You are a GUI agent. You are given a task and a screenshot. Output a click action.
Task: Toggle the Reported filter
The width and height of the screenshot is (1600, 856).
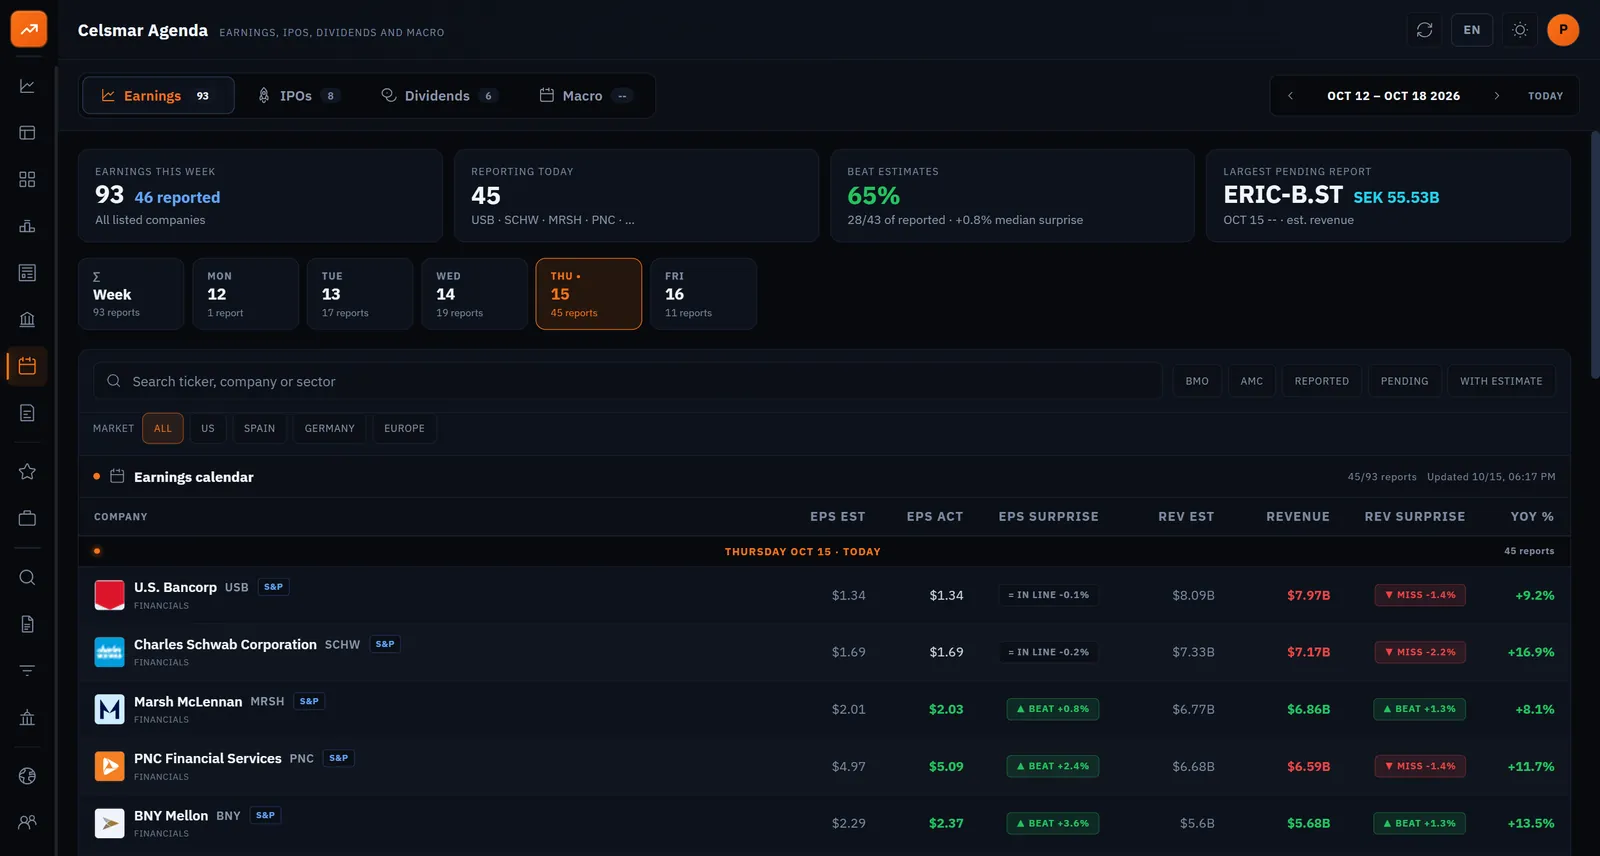(x=1322, y=381)
